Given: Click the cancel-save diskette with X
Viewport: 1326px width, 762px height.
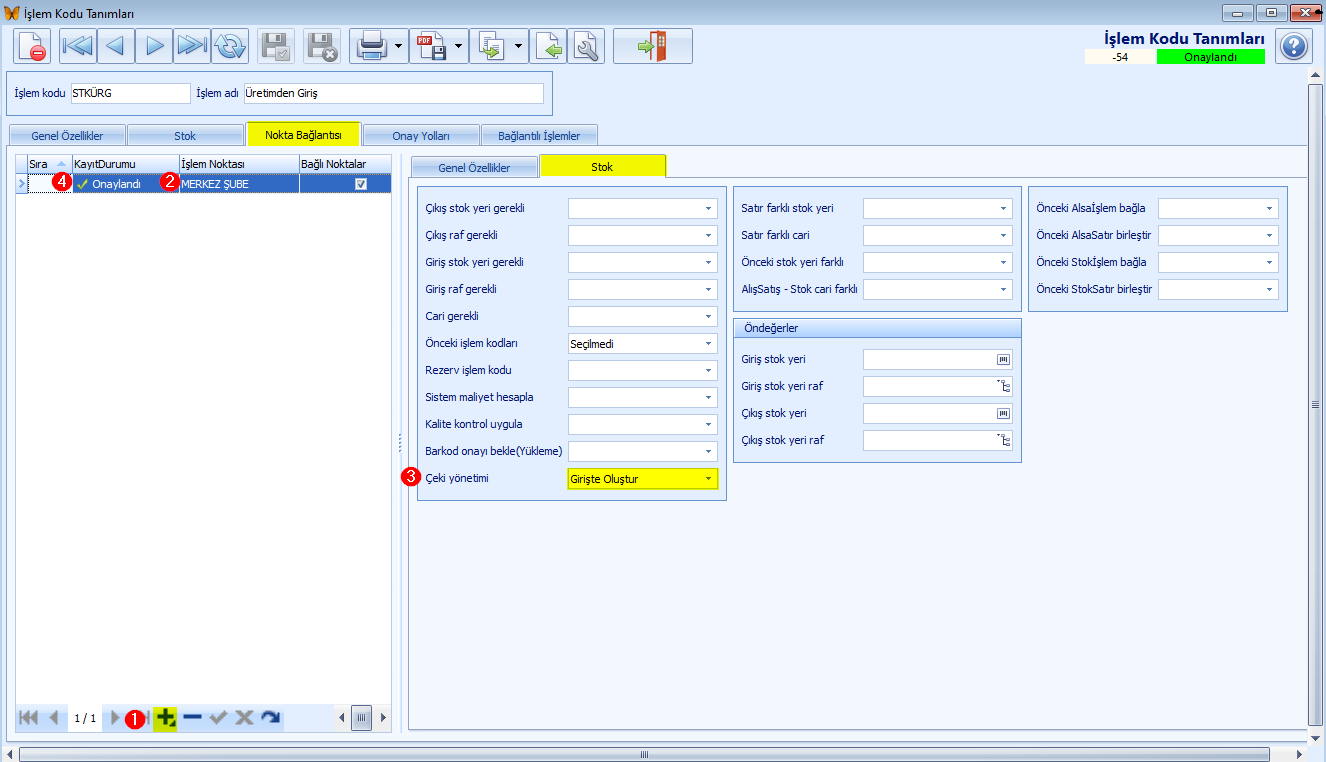Looking at the screenshot, I should (x=322, y=46).
